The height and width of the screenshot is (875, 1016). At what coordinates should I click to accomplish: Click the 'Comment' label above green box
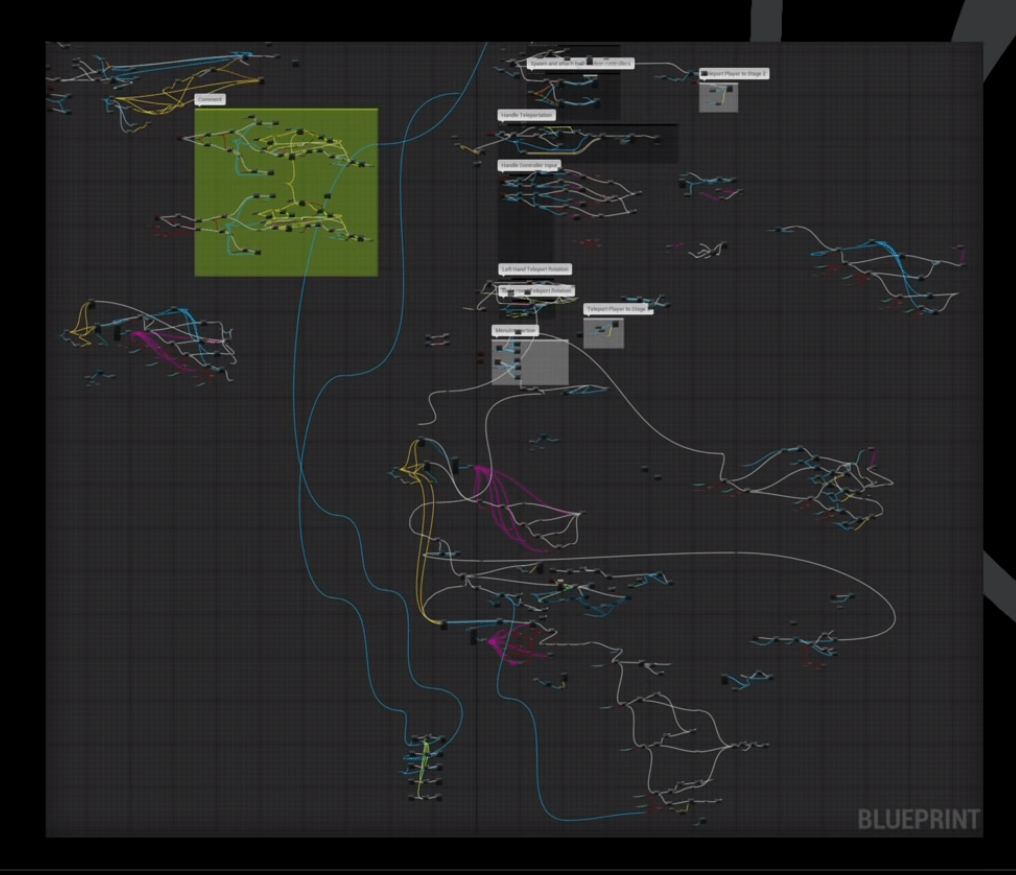point(211,100)
